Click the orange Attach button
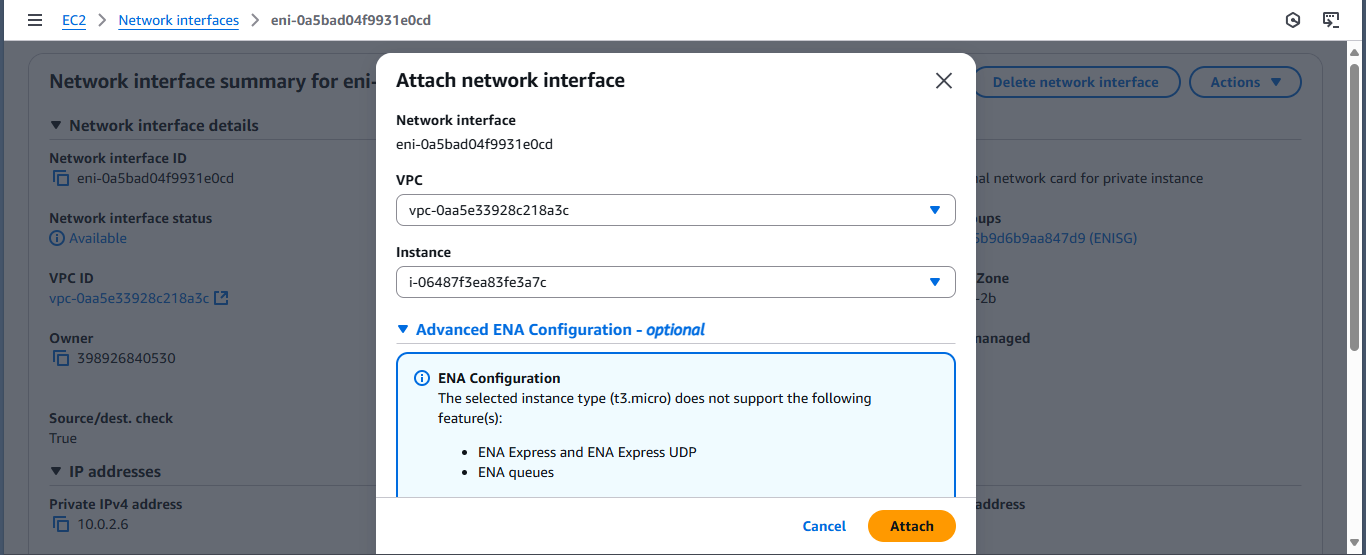This screenshot has width=1366, height=555. coord(911,526)
